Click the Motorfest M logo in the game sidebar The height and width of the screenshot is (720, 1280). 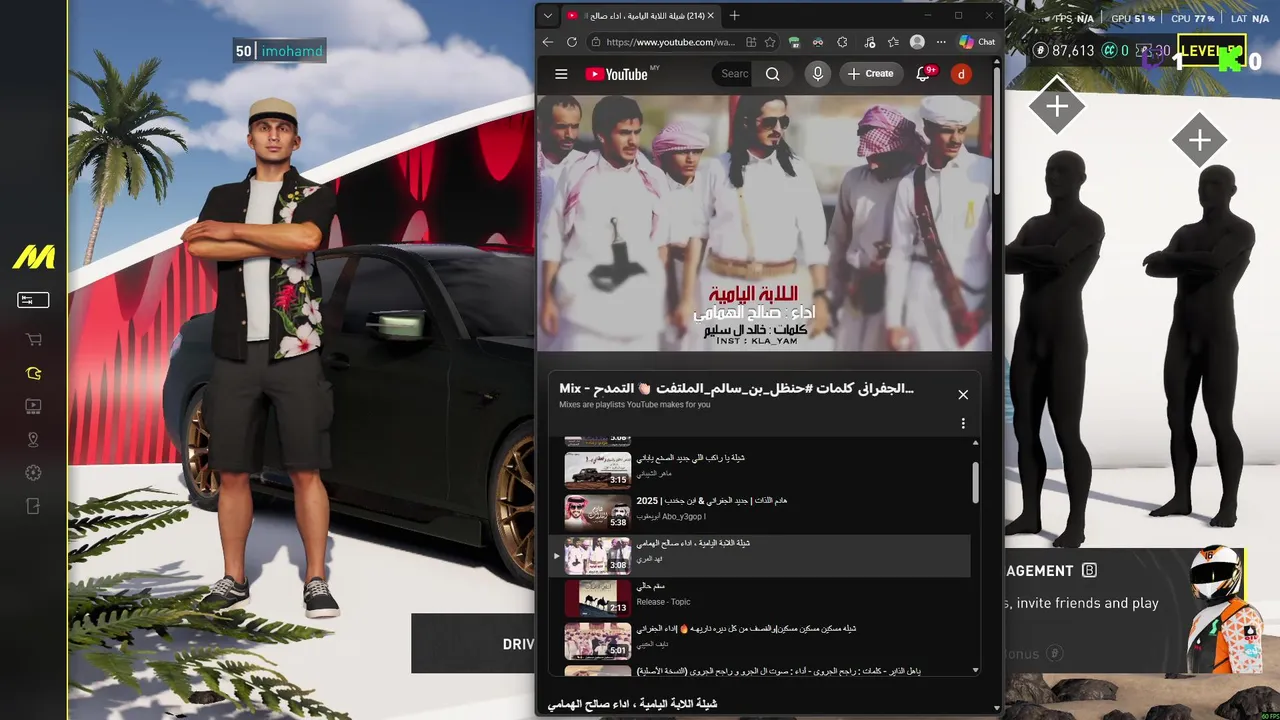point(33,257)
